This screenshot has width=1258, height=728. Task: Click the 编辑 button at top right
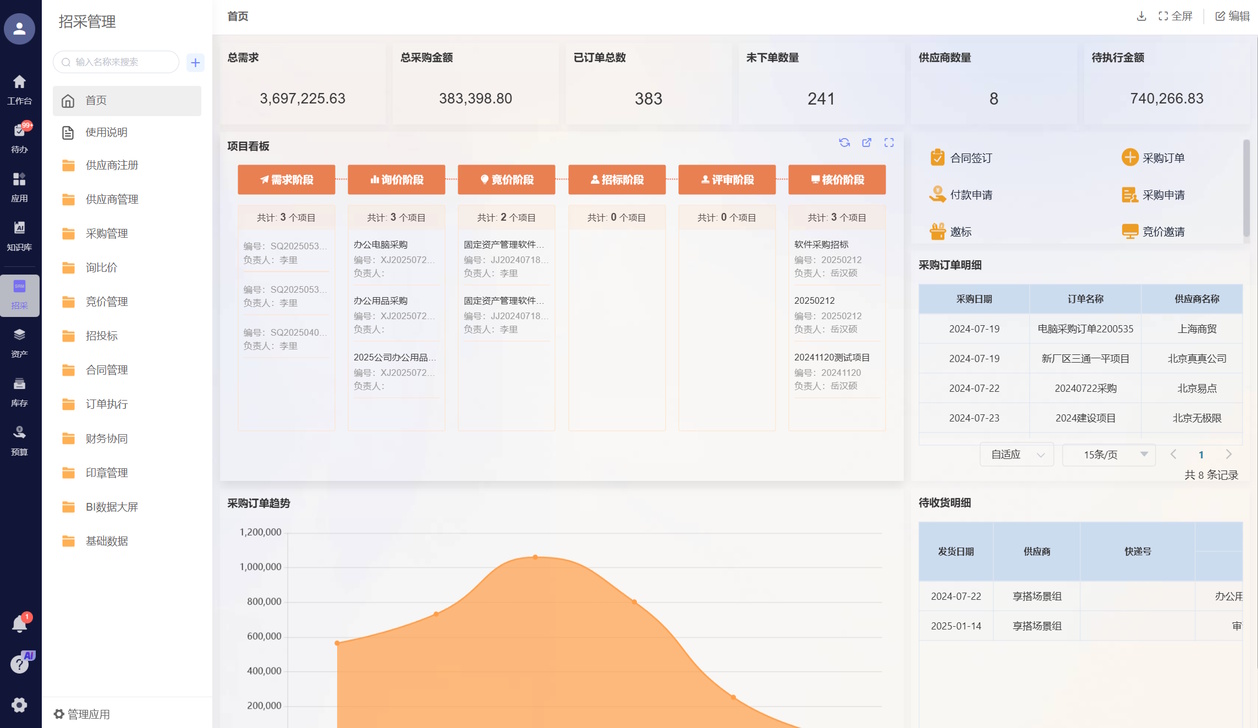click(x=1231, y=16)
